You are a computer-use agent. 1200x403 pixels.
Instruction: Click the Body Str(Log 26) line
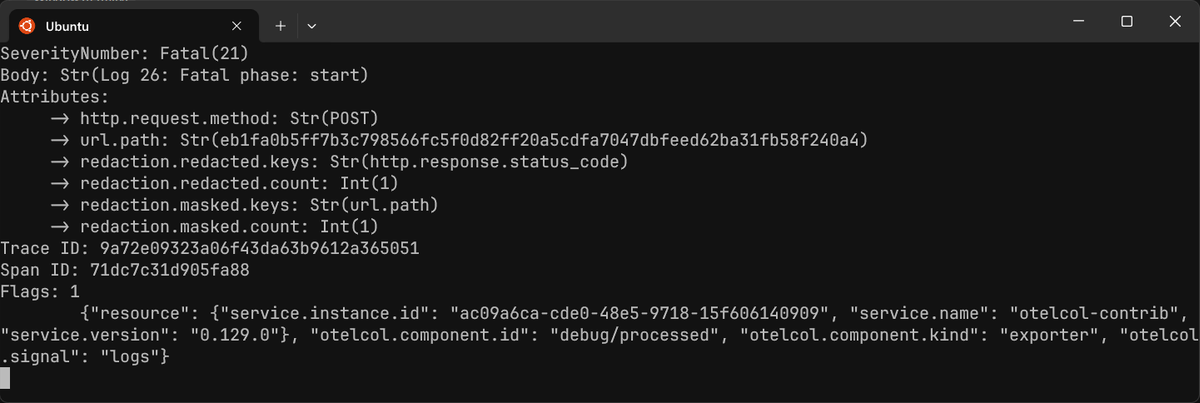click(x=185, y=75)
